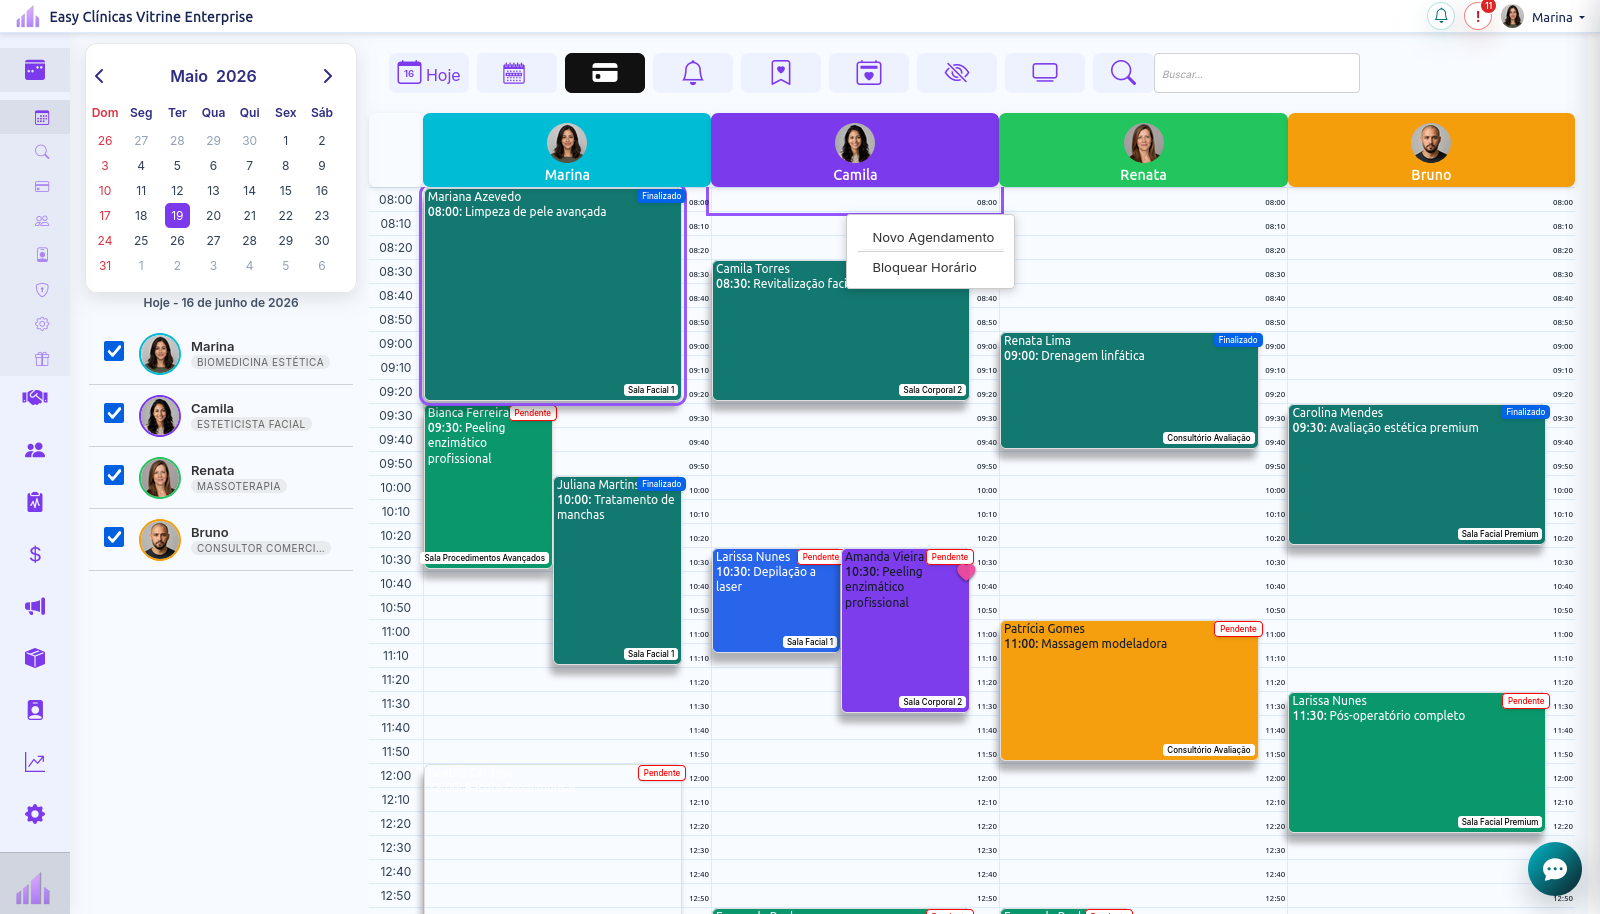The image size is (1600, 914).
Task: Open the sidebar gear settings icon
Action: pos(35,814)
